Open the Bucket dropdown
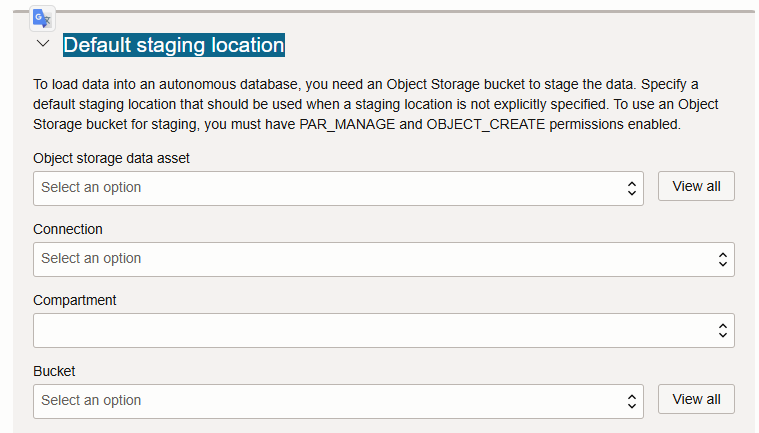 338,401
